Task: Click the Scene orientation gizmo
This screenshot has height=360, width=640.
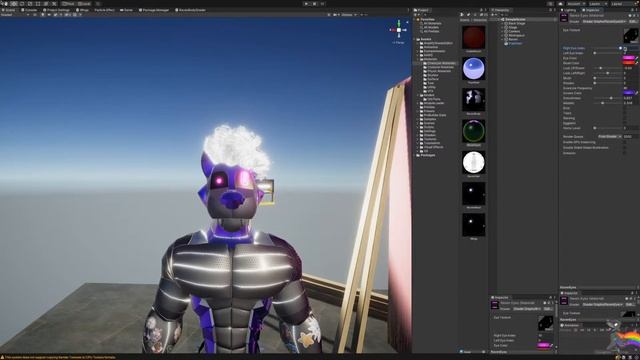Action: [x=399, y=30]
